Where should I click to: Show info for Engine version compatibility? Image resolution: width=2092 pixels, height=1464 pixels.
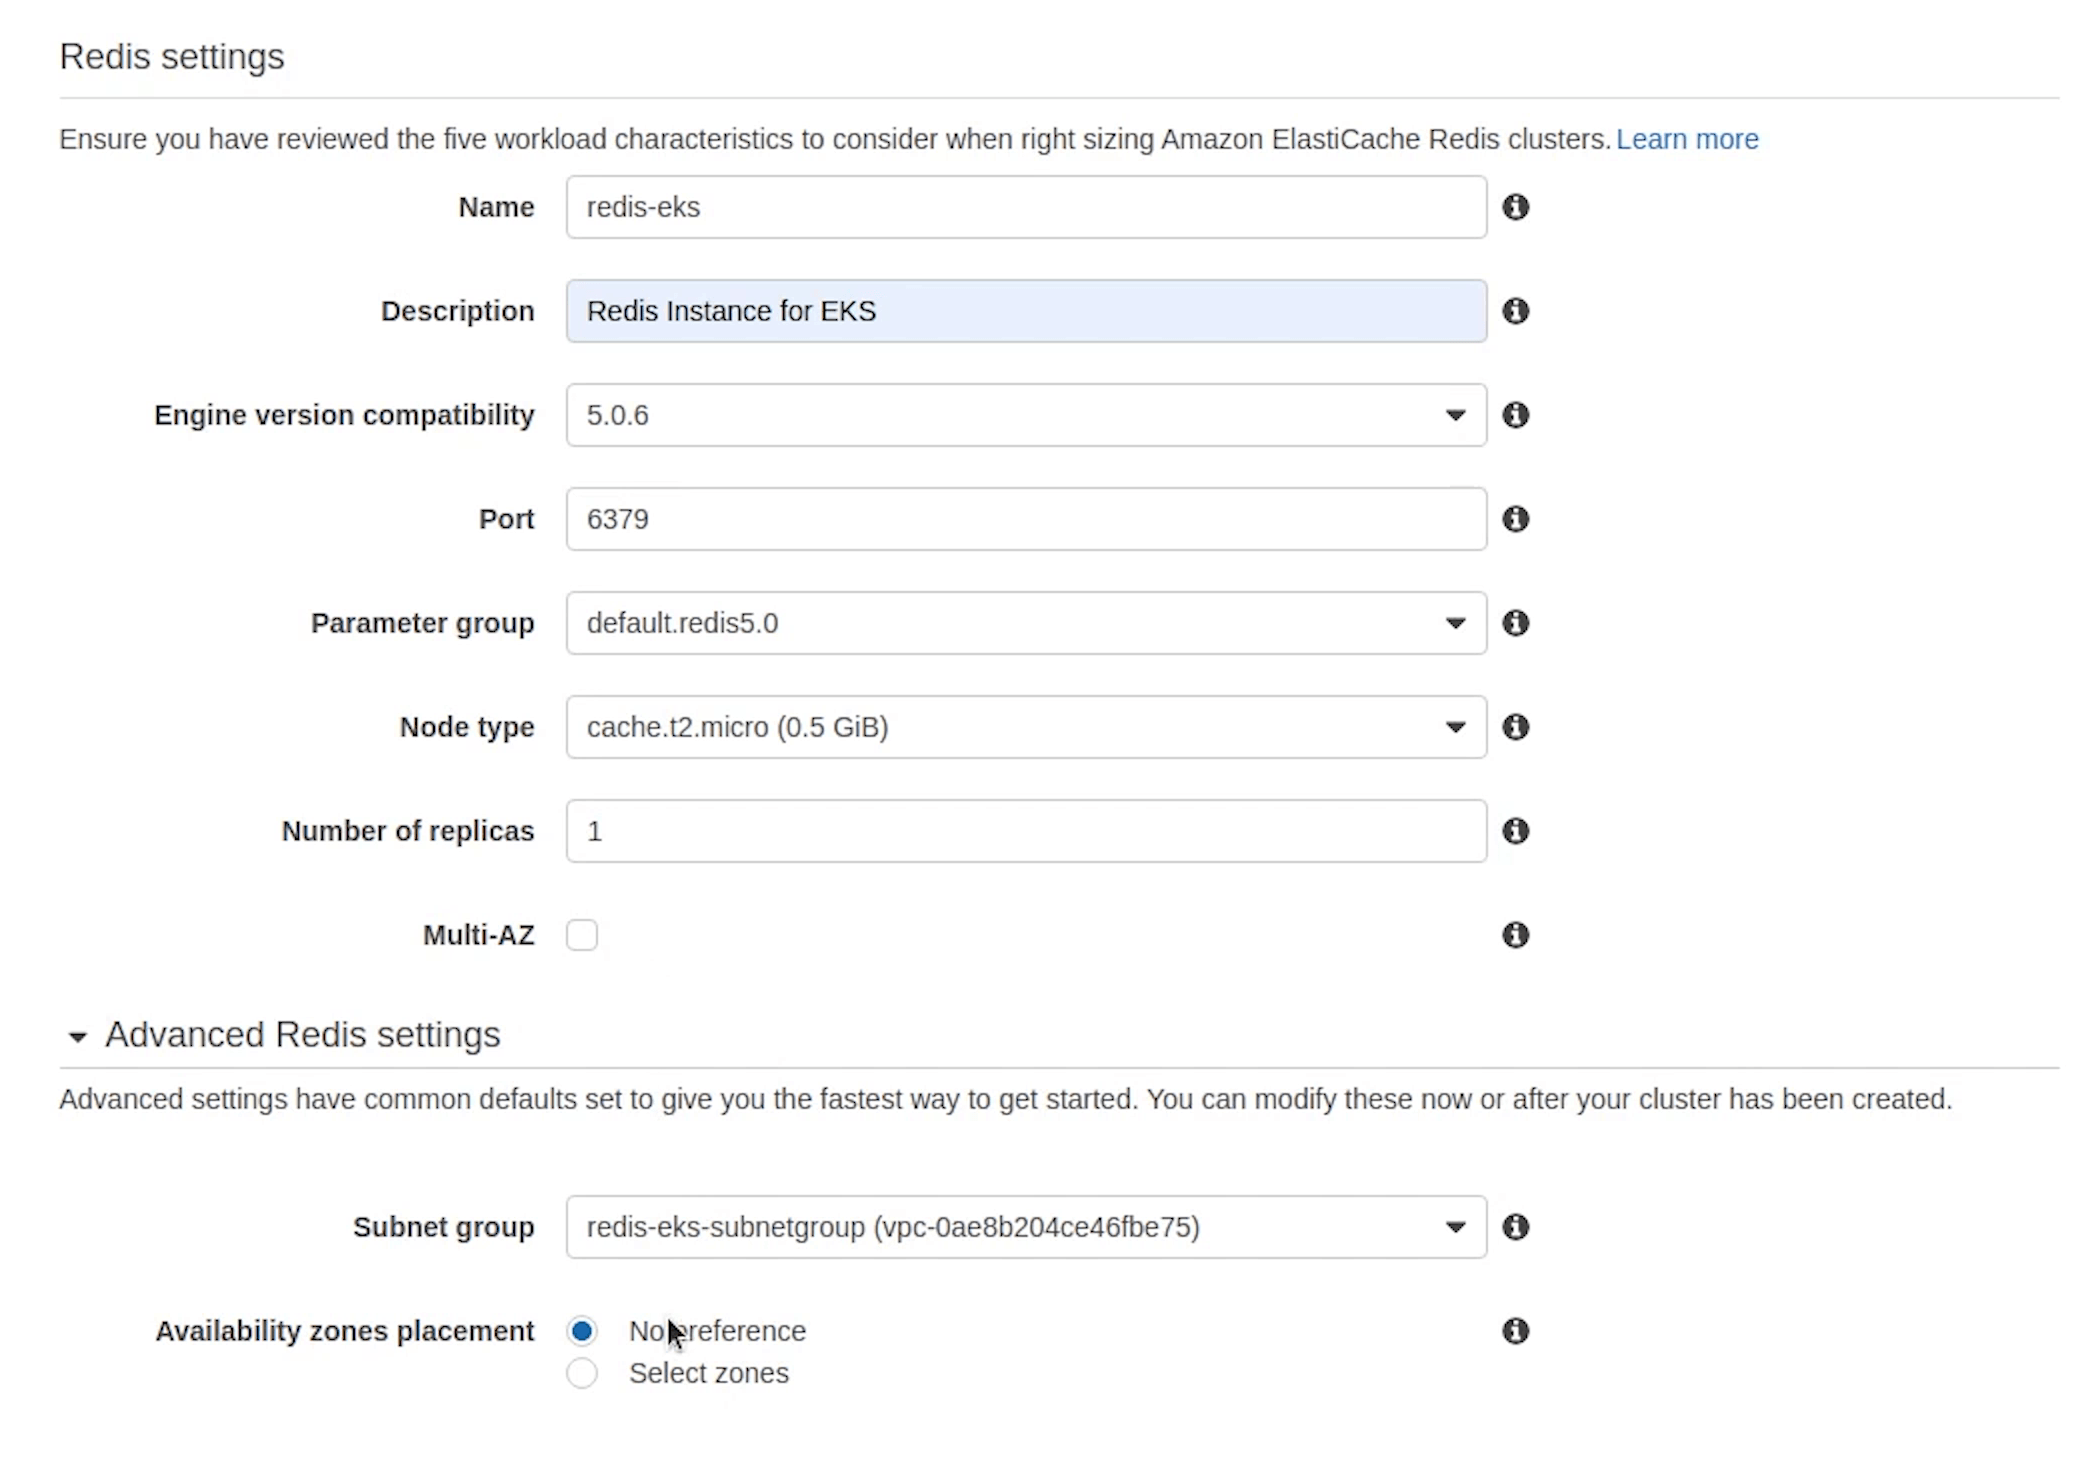pos(1515,415)
